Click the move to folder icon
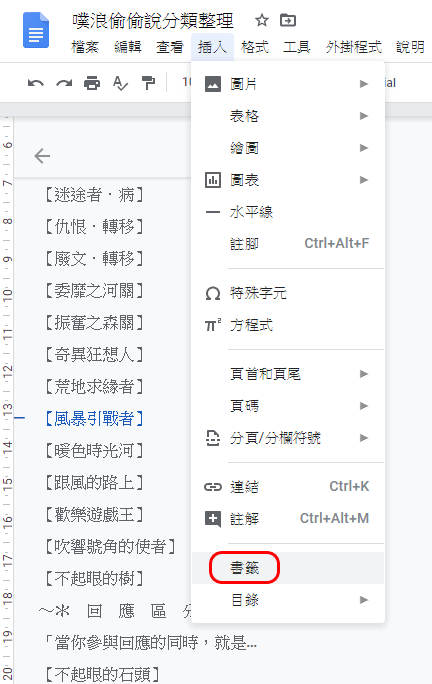 click(288, 20)
